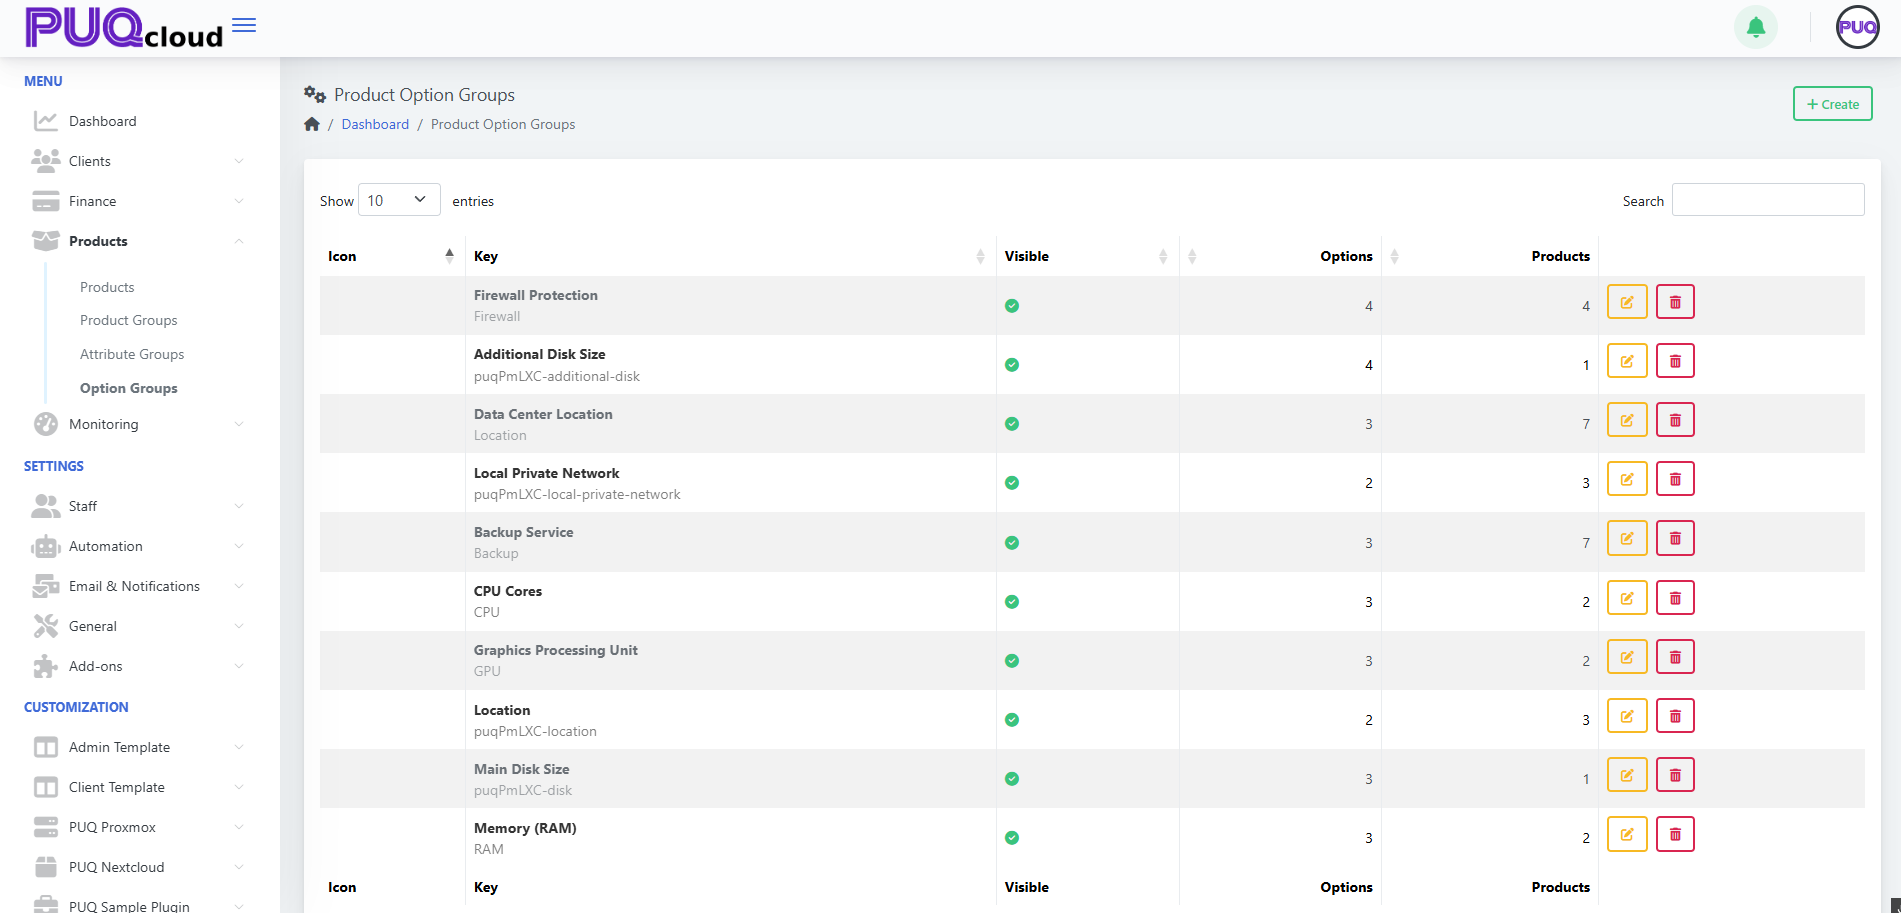The width and height of the screenshot is (1901, 913).
Task: Follow the Dashboard breadcrumb link
Action: pos(375,124)
